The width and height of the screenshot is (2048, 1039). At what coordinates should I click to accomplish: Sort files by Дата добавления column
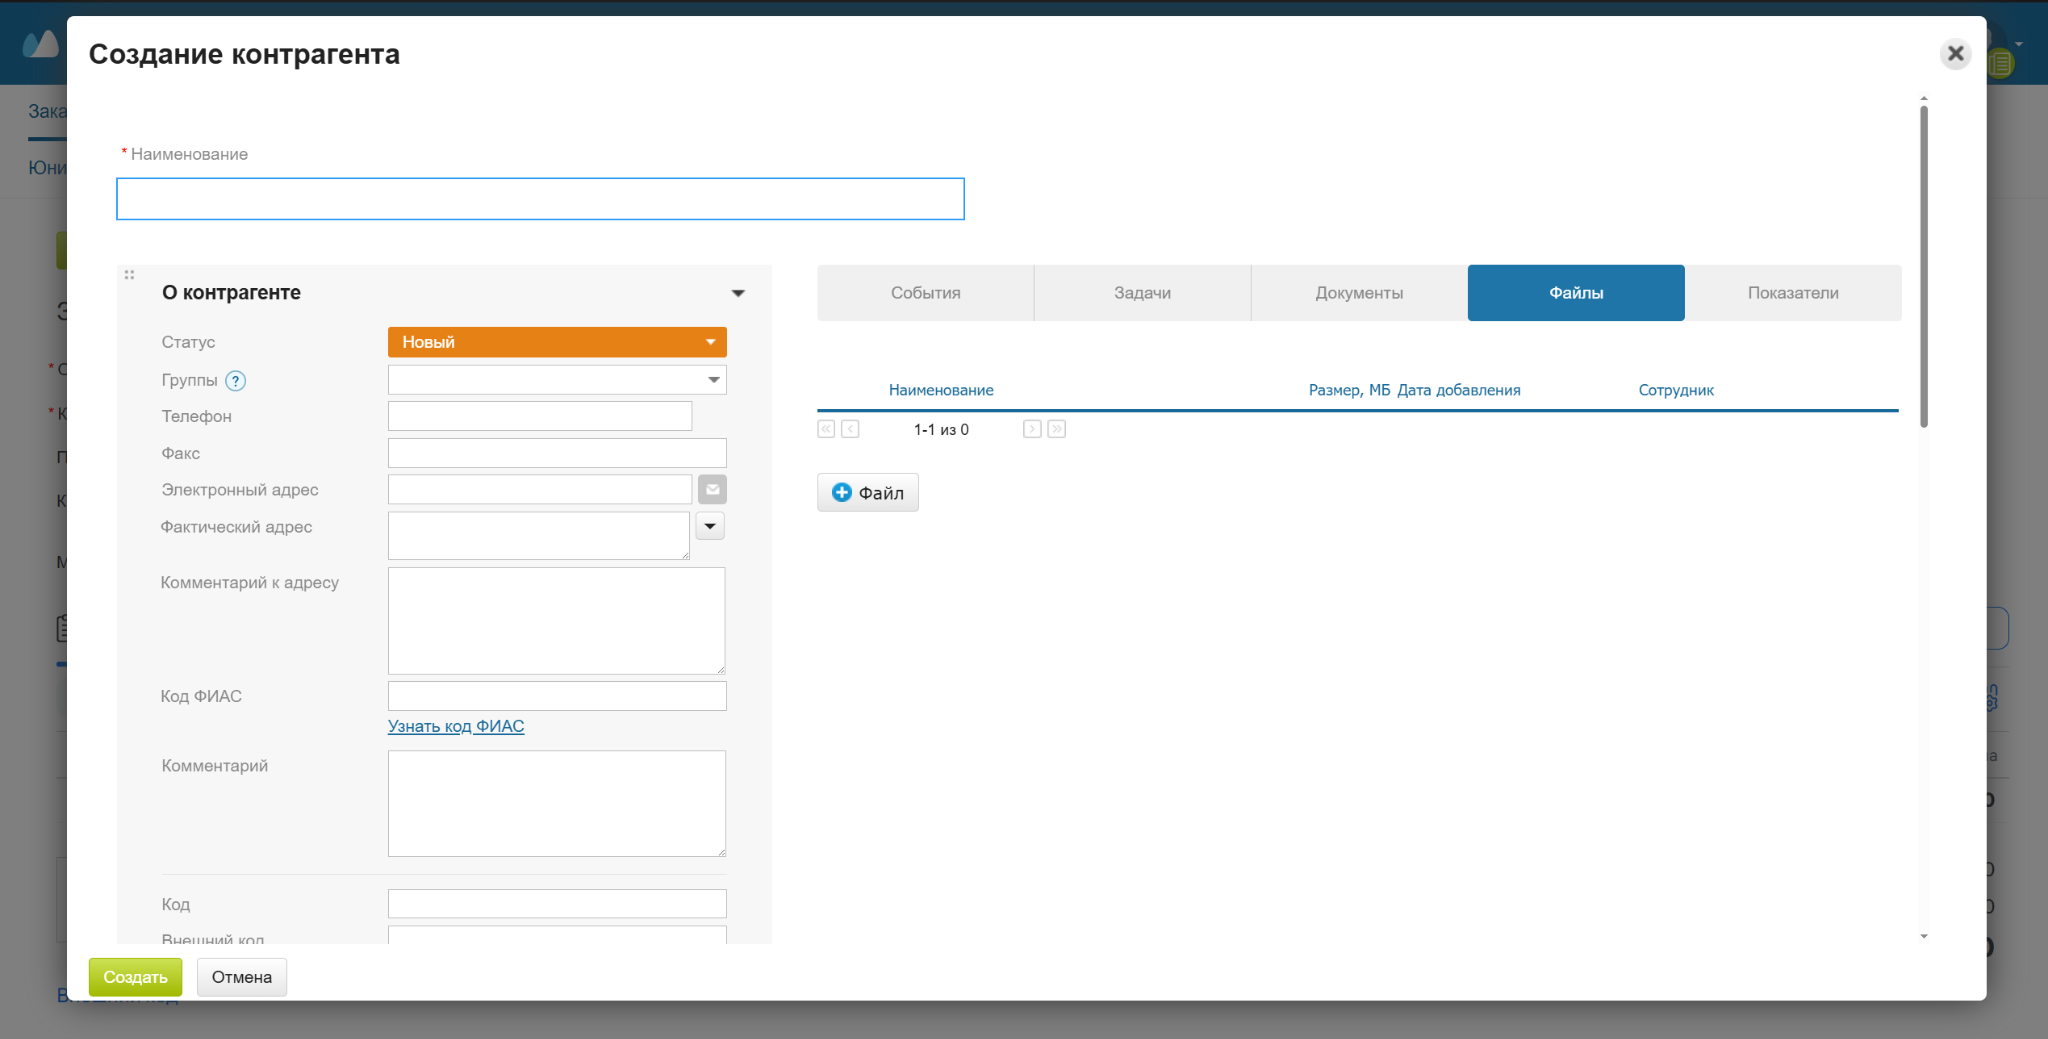point(1458,390)
